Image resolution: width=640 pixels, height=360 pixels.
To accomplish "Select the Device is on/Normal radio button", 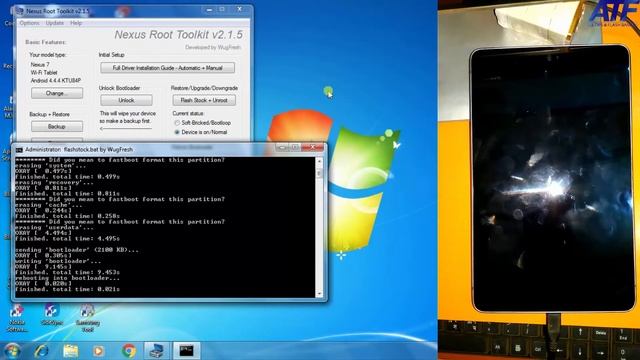I will pos(177,132).
